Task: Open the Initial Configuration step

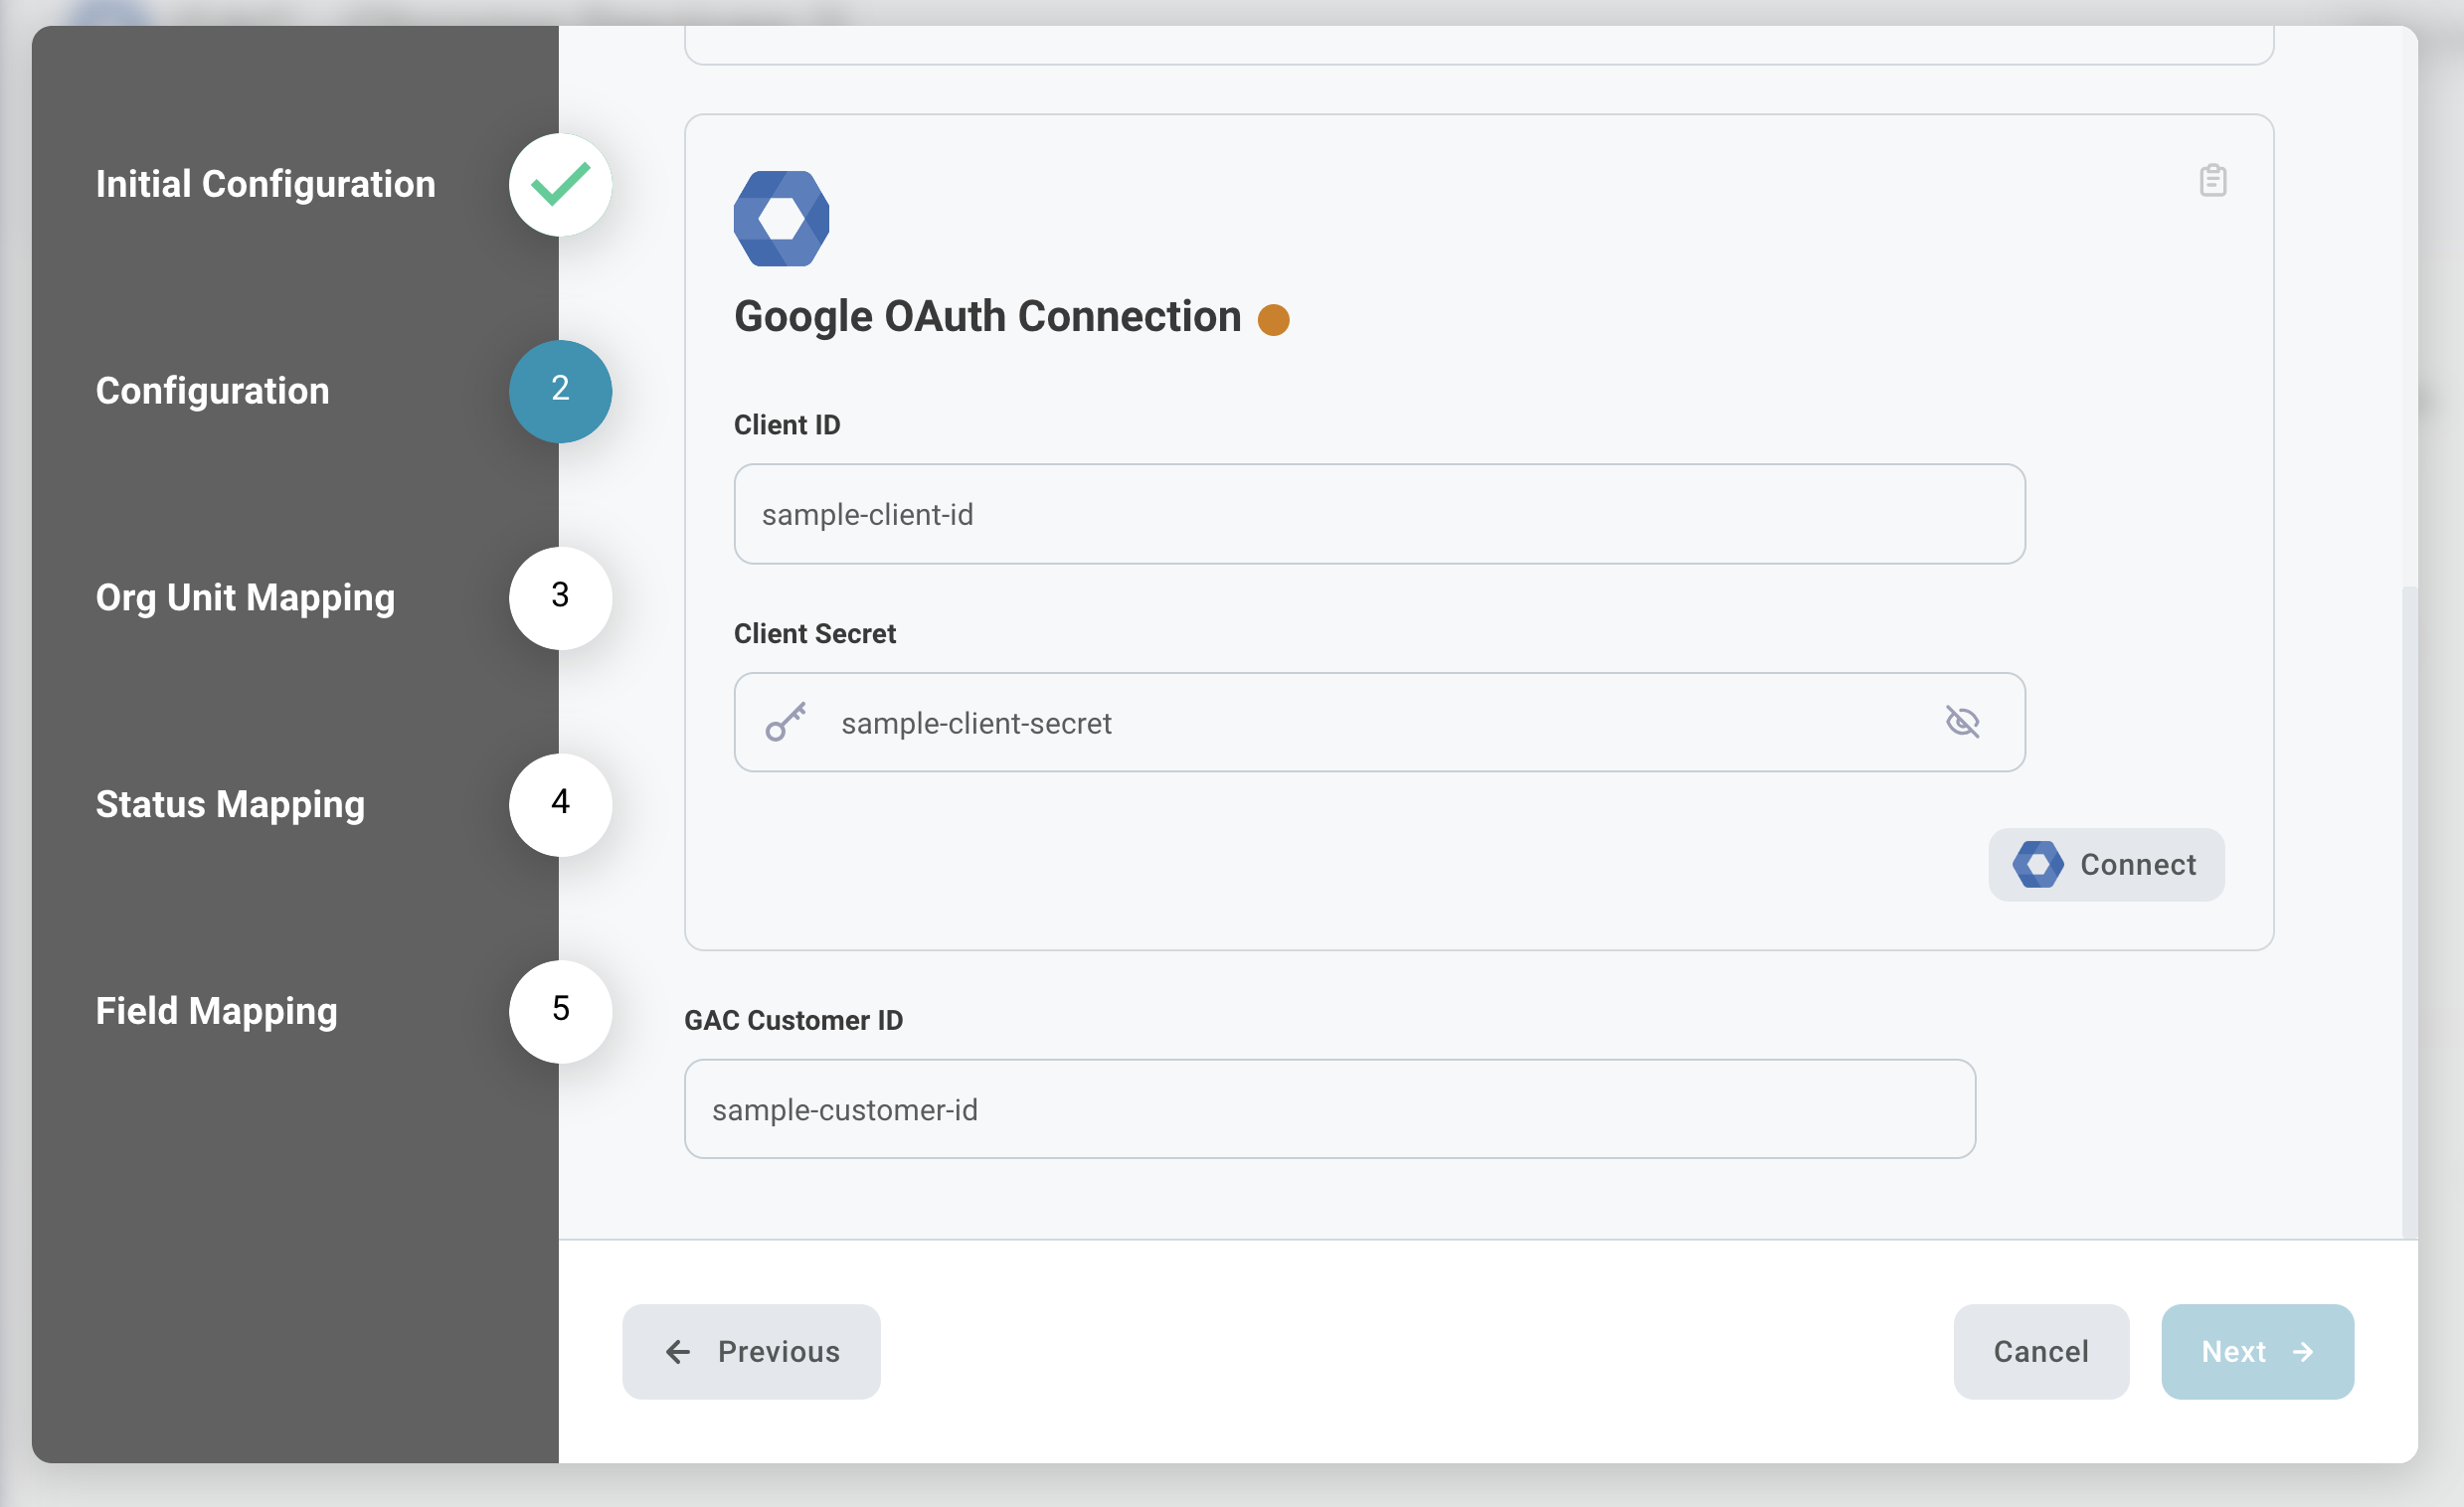Action: click(x=265, y=185)
